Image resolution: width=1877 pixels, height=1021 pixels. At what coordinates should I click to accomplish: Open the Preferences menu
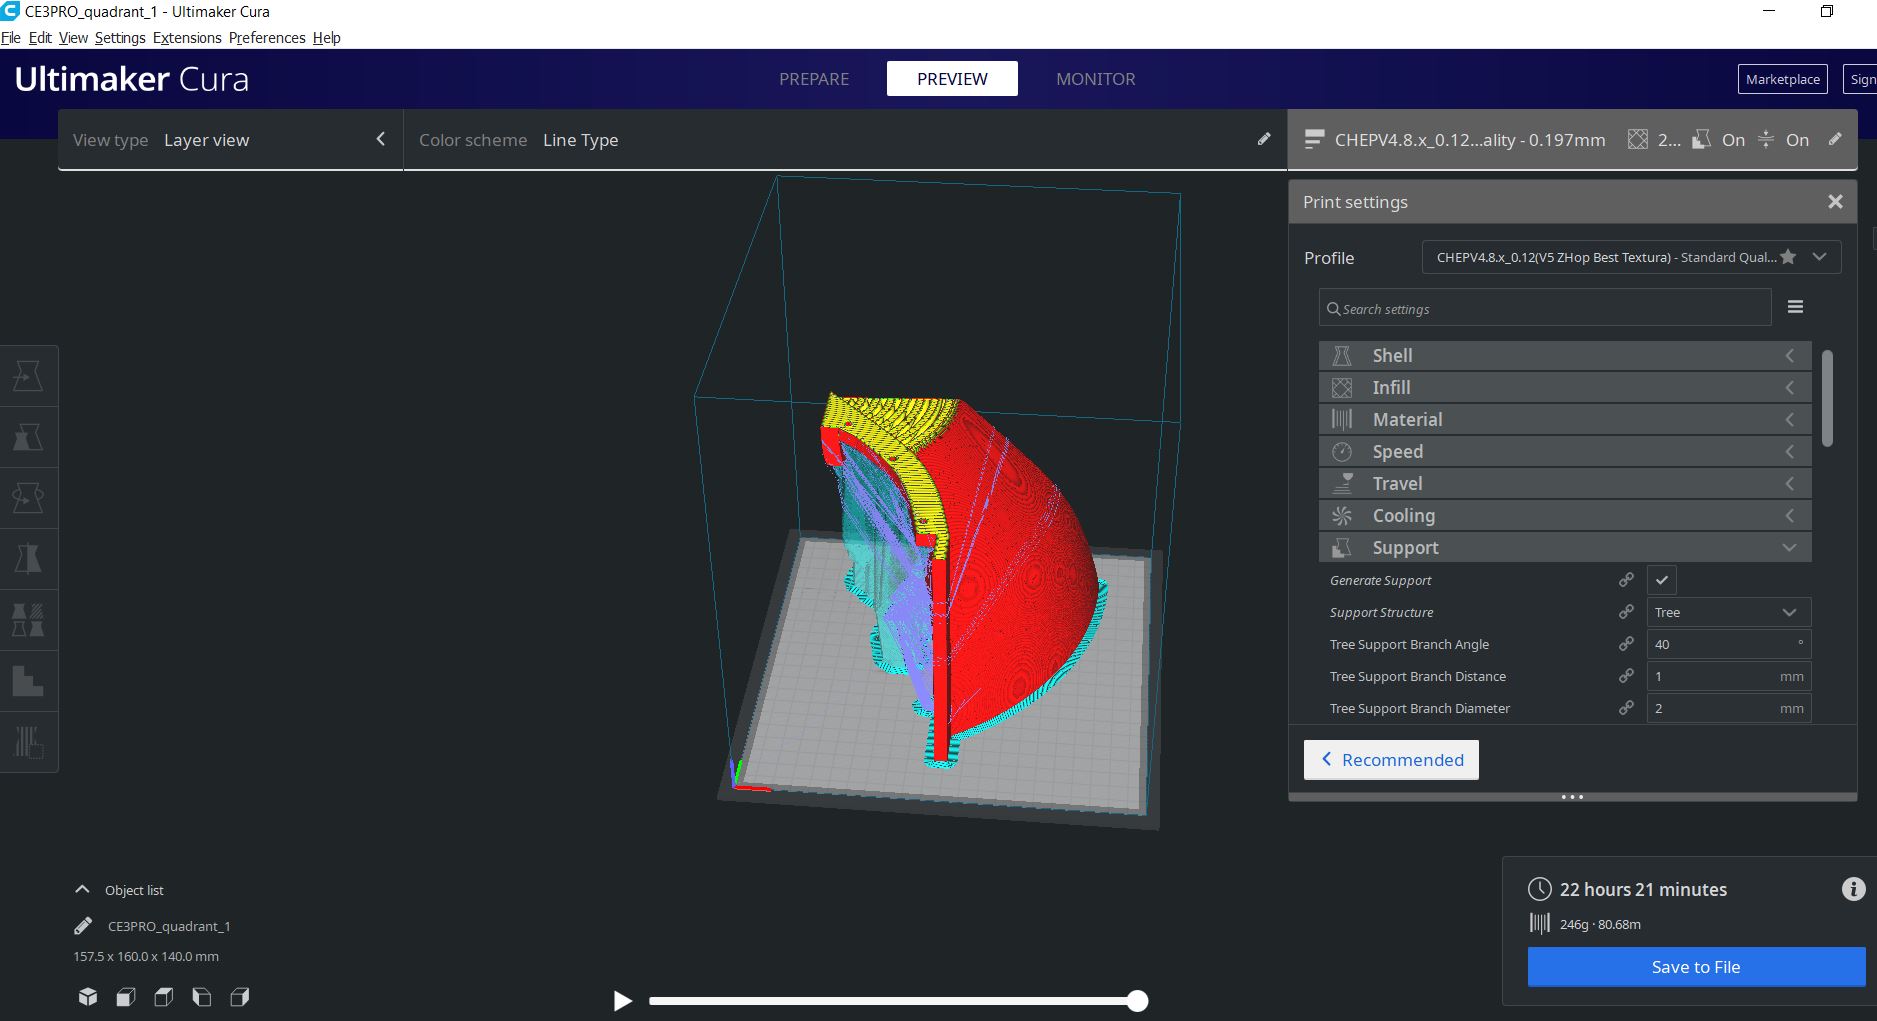tap(267, 38)
